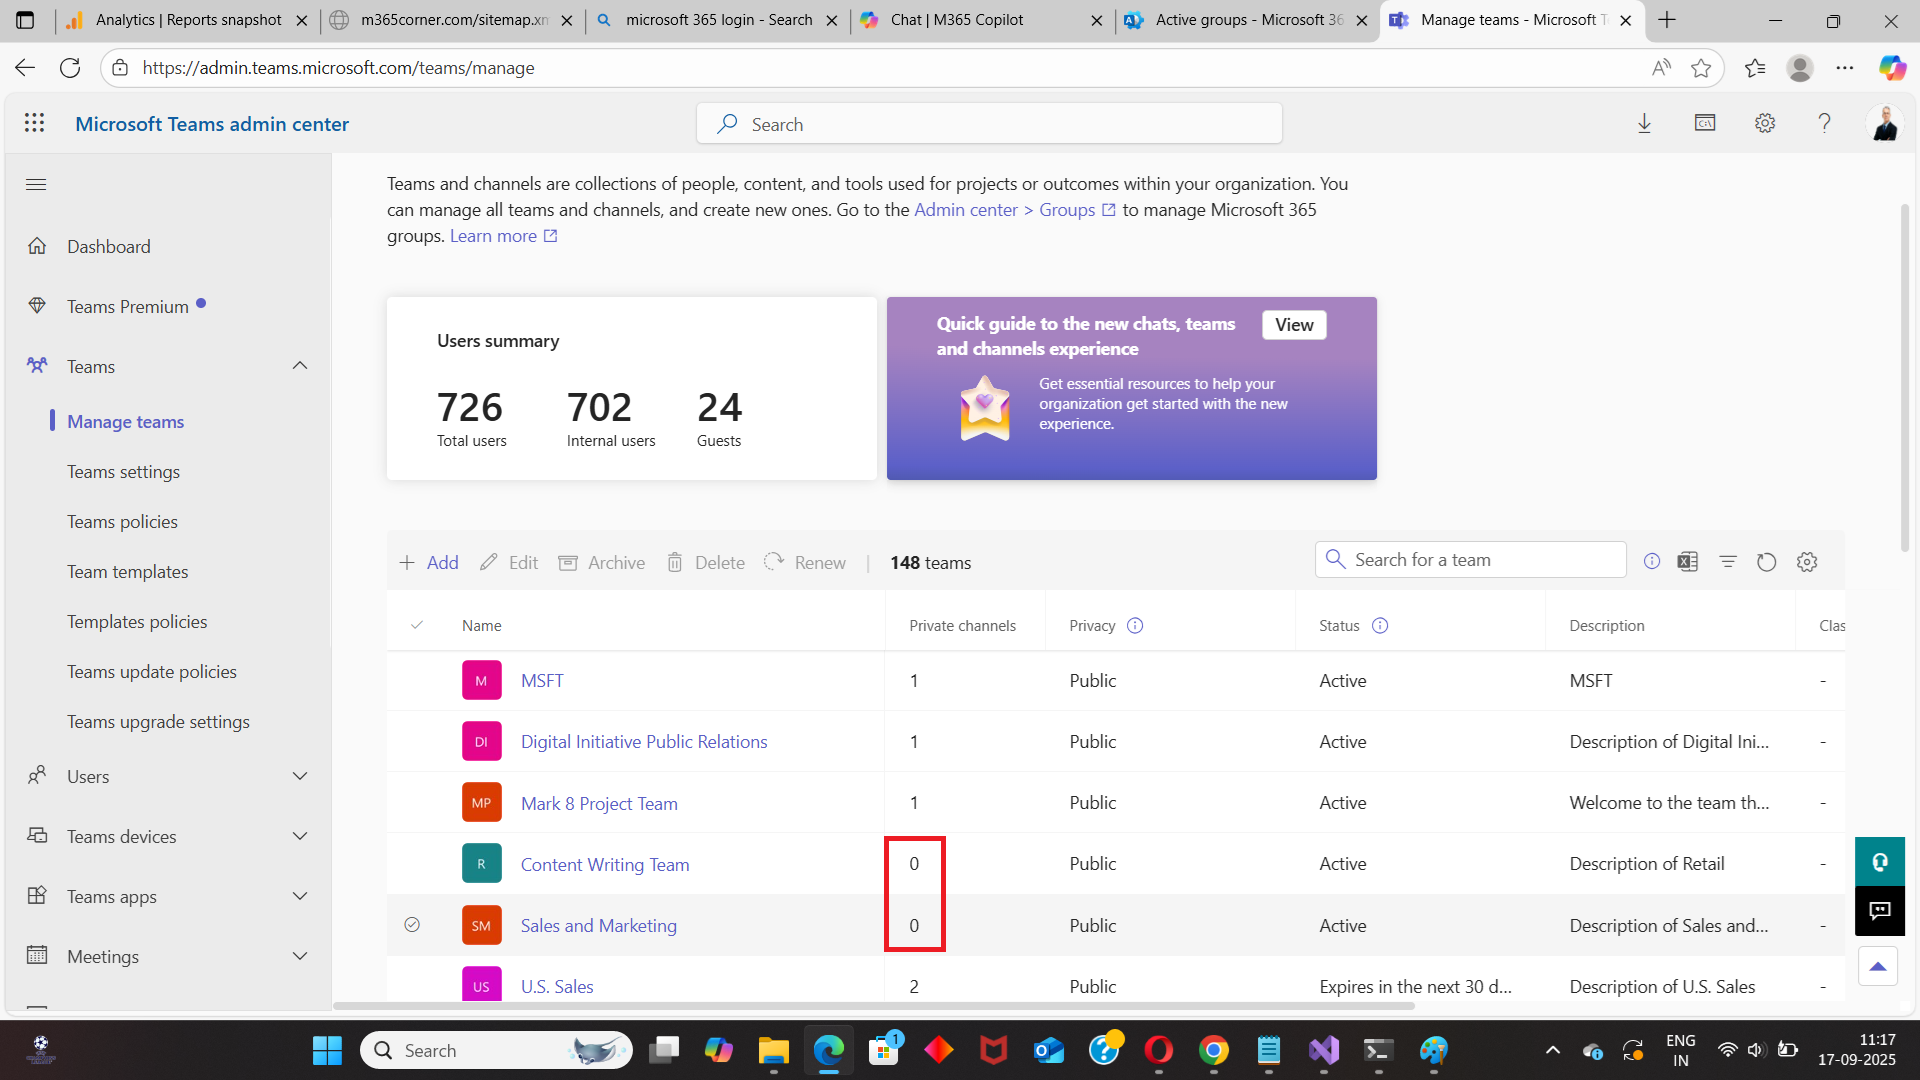Uncheck the Sales and Marketing row checkbox
Screen dimensions: 1920x1080
(x=412, y=925)
